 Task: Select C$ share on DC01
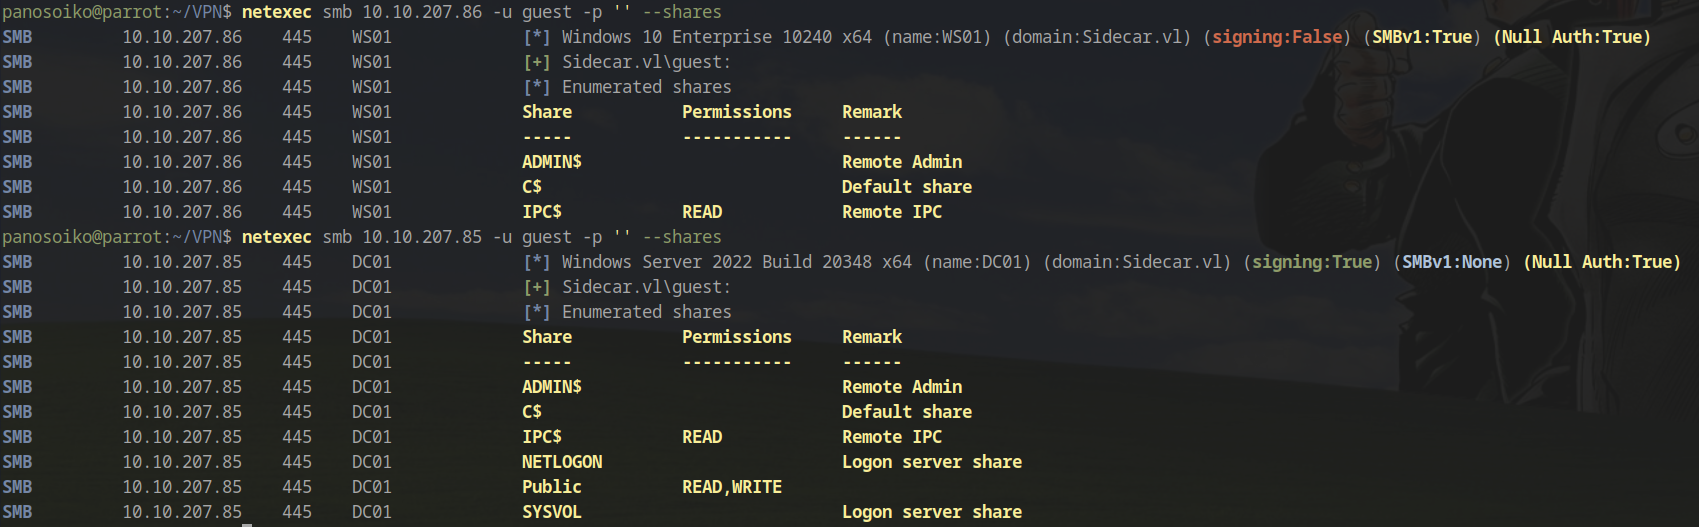click(532, 412)
